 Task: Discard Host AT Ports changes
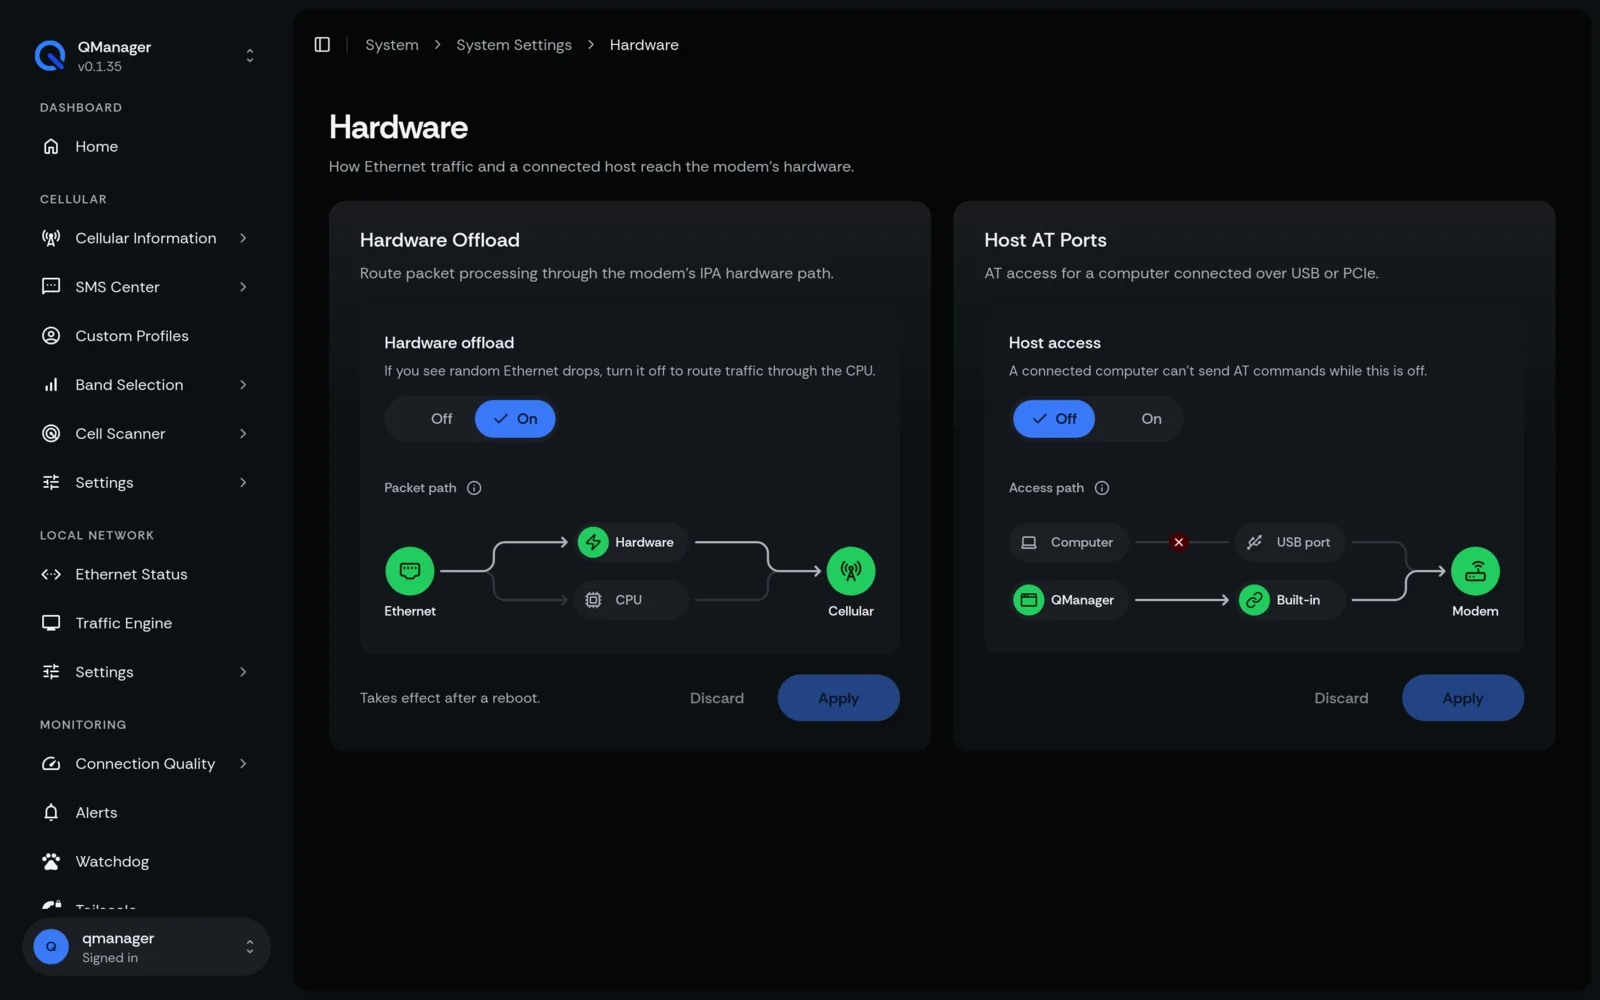pyautogui.click(x=1340, y=698)
